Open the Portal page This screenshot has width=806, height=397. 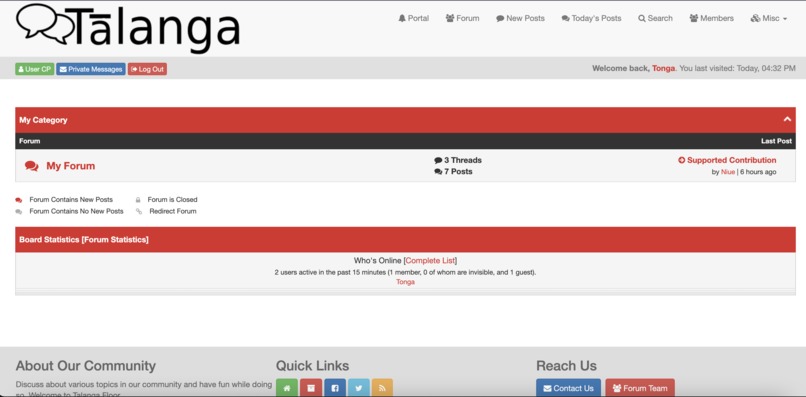pos(413,18)
